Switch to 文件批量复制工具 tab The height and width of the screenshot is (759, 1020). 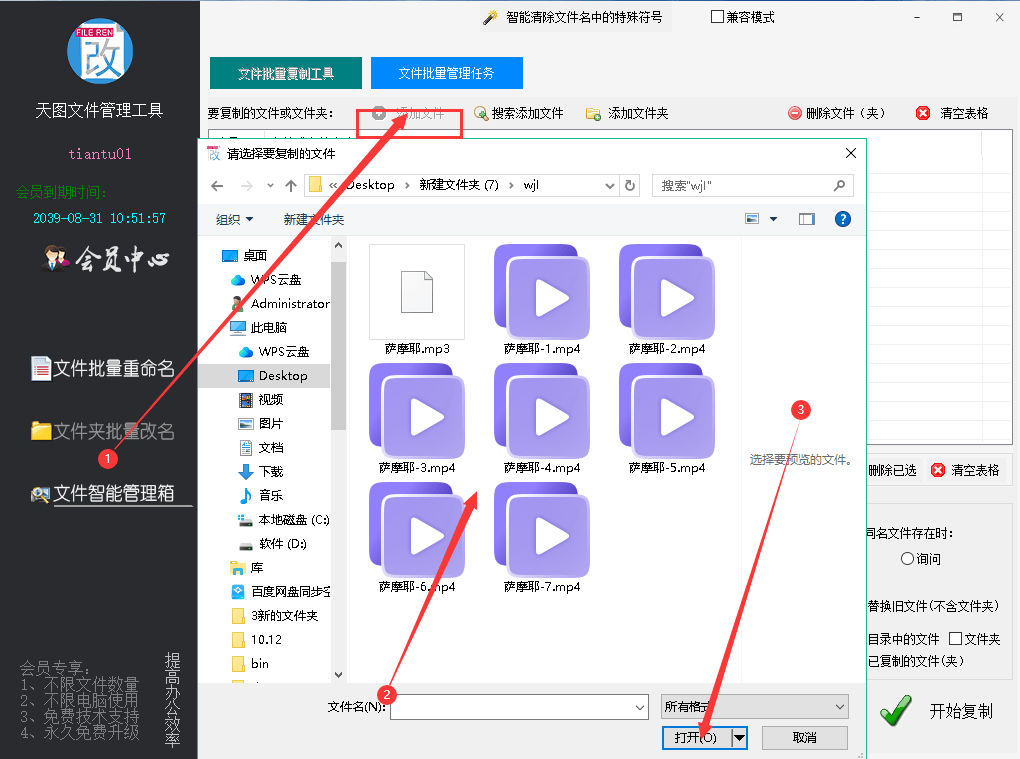(x=286, y=73)
